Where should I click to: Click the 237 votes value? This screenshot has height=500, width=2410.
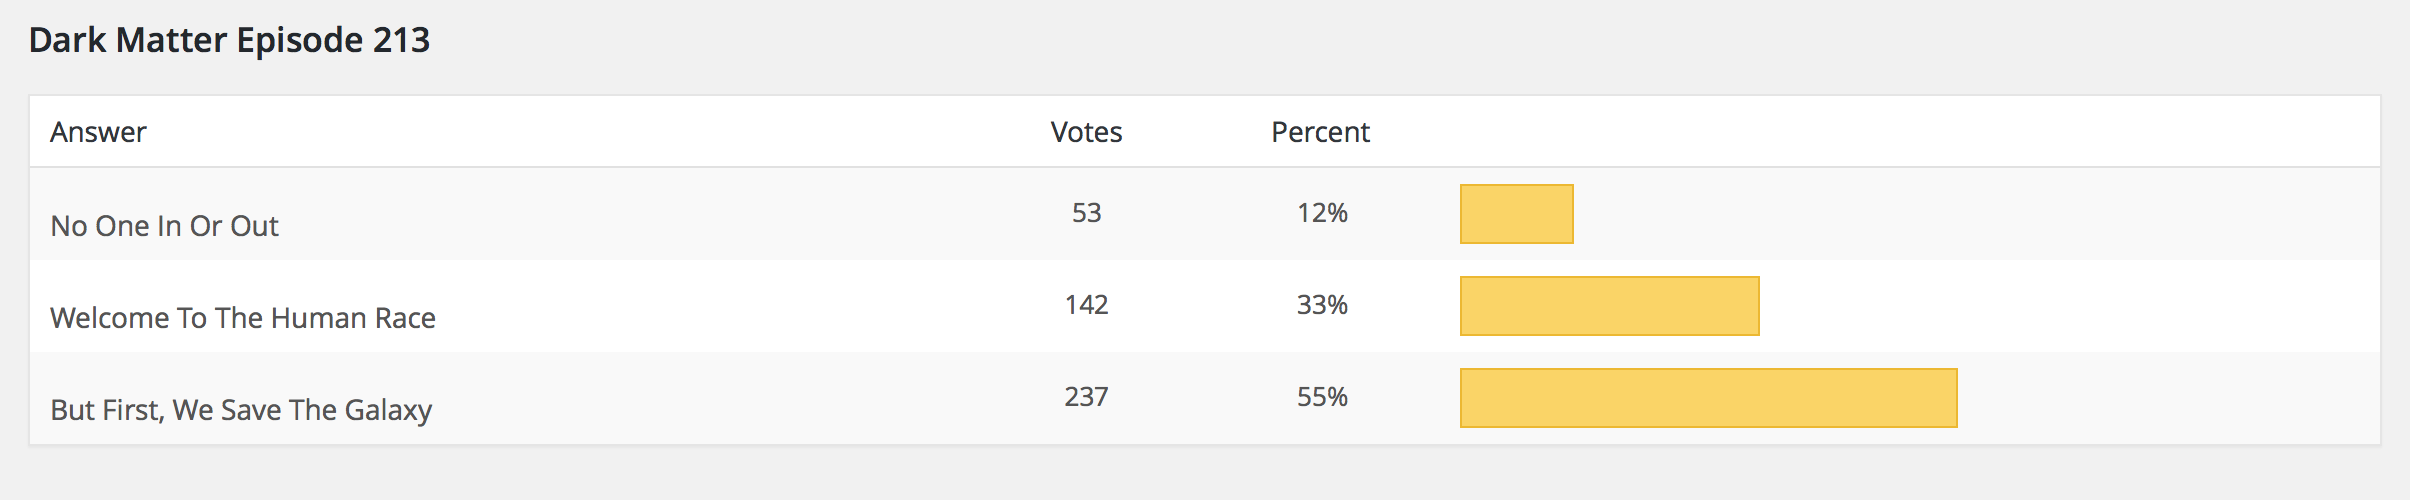[1086, 397]
